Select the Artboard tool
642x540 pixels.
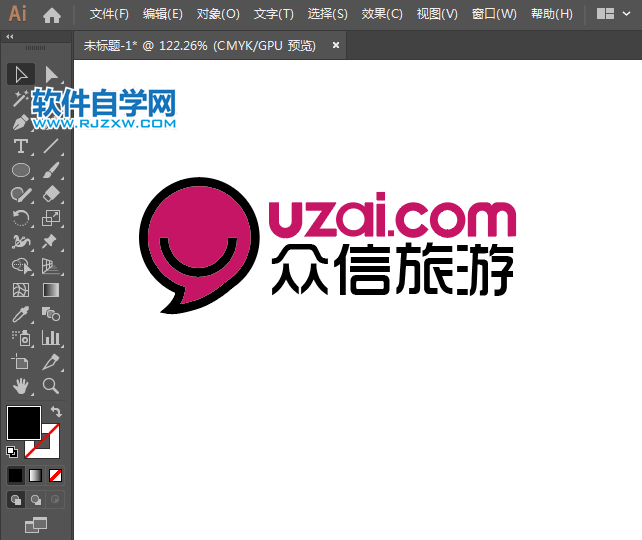point(20,362)
